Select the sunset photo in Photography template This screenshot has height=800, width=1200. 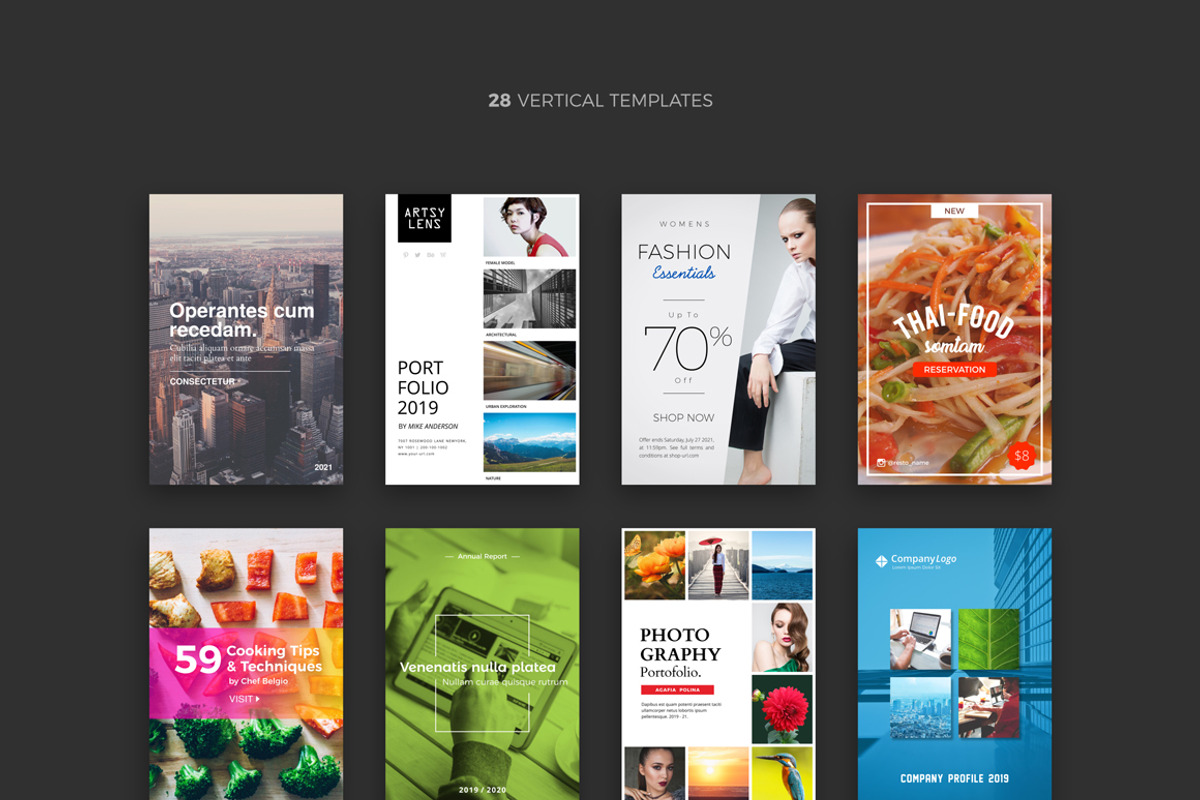(718, 773)
